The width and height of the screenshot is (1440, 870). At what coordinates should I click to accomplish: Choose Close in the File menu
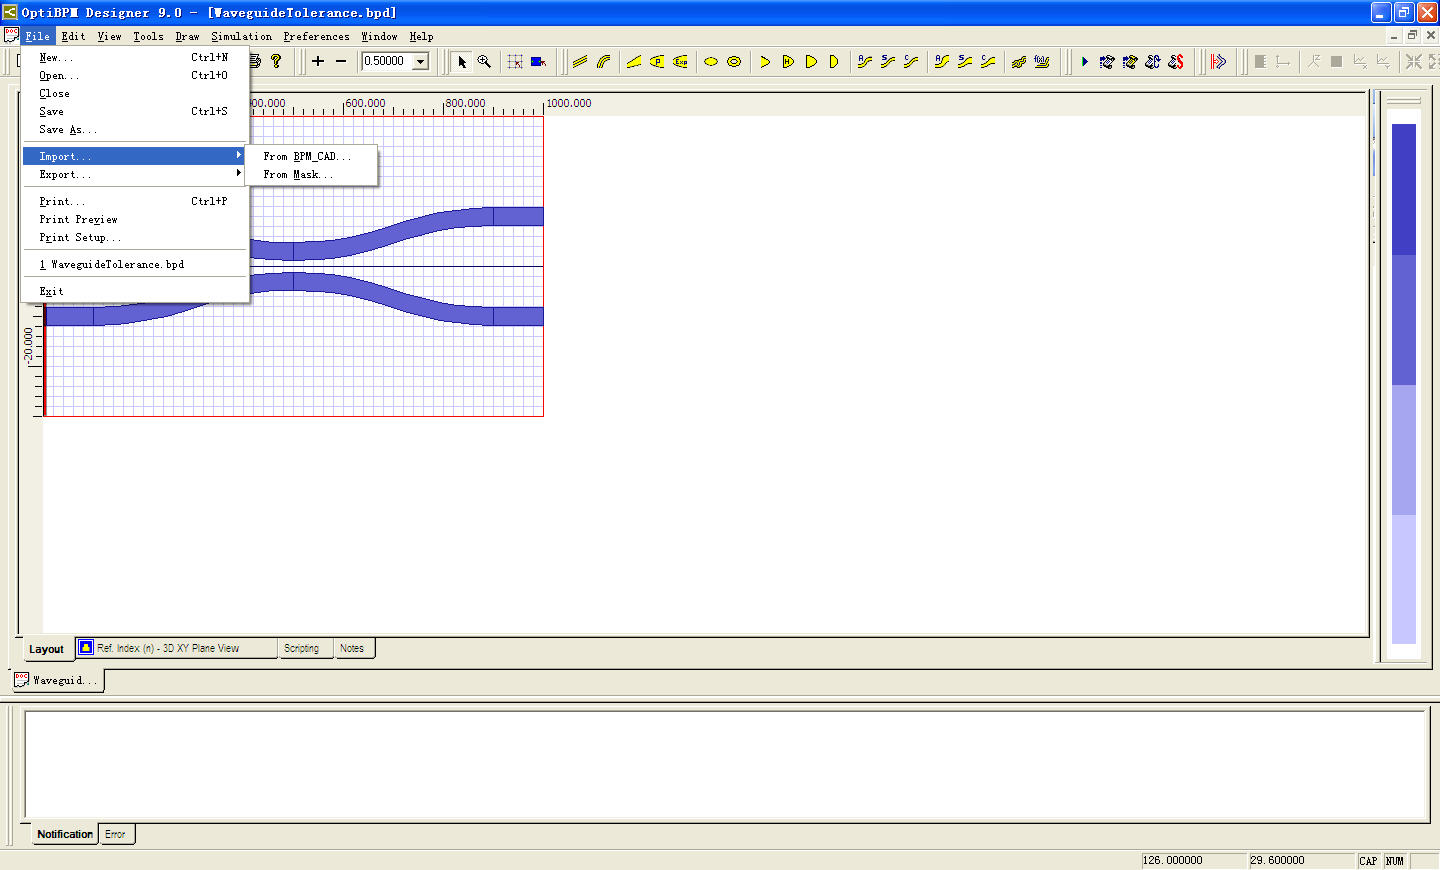coord(135,93)
